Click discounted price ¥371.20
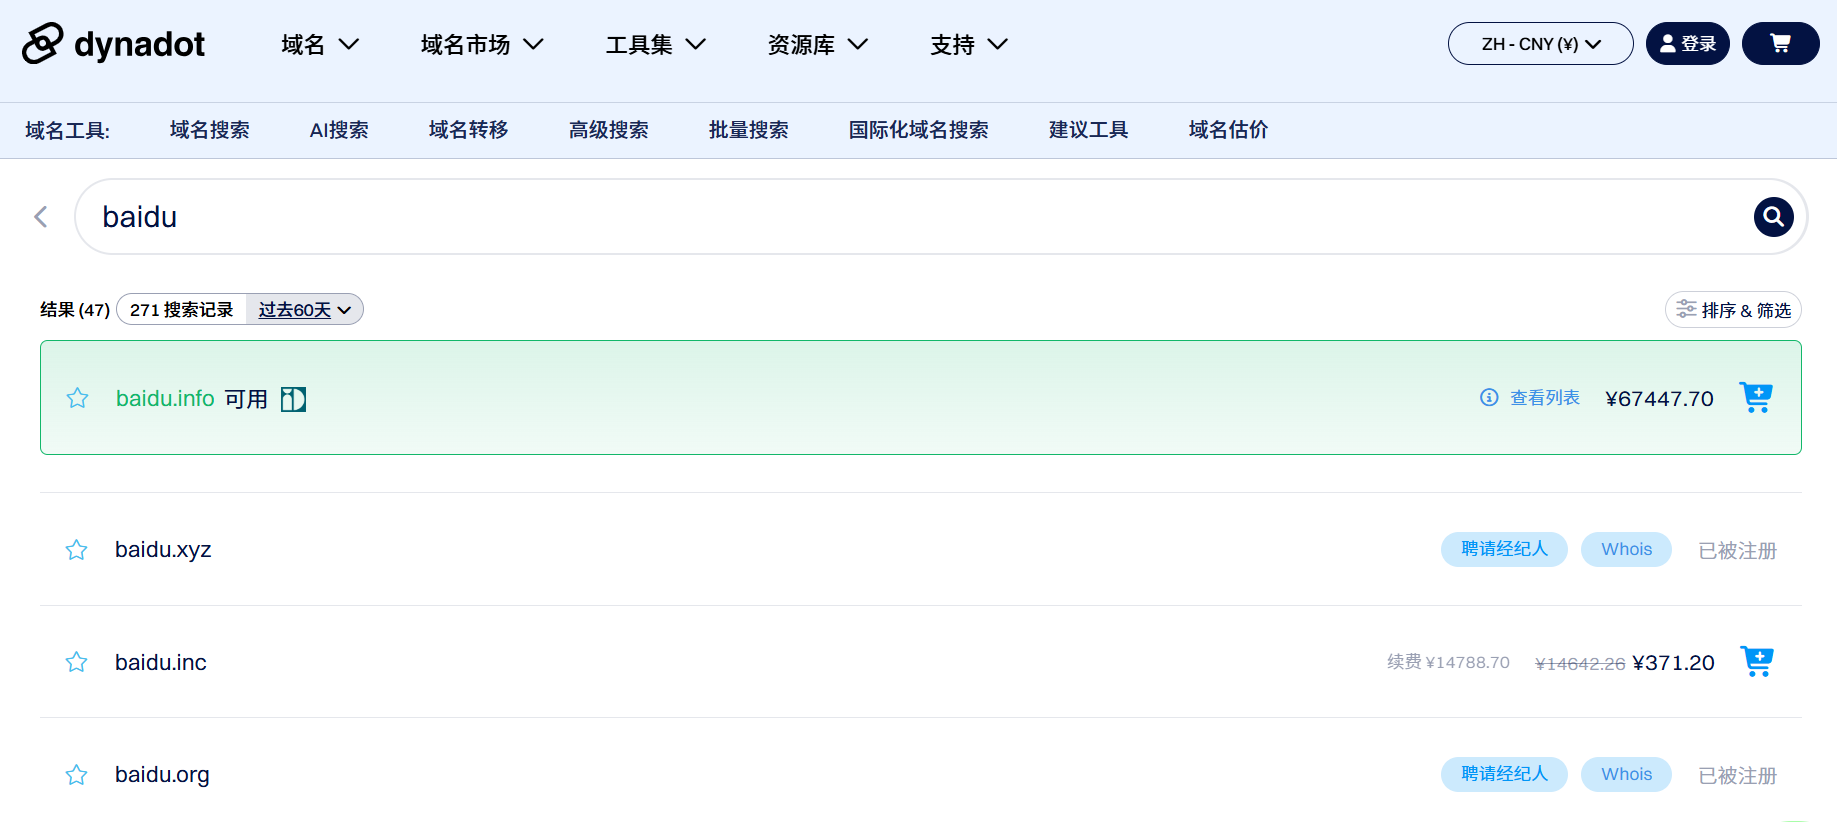The image size is (1837, 822). [x=1673, y=663]
